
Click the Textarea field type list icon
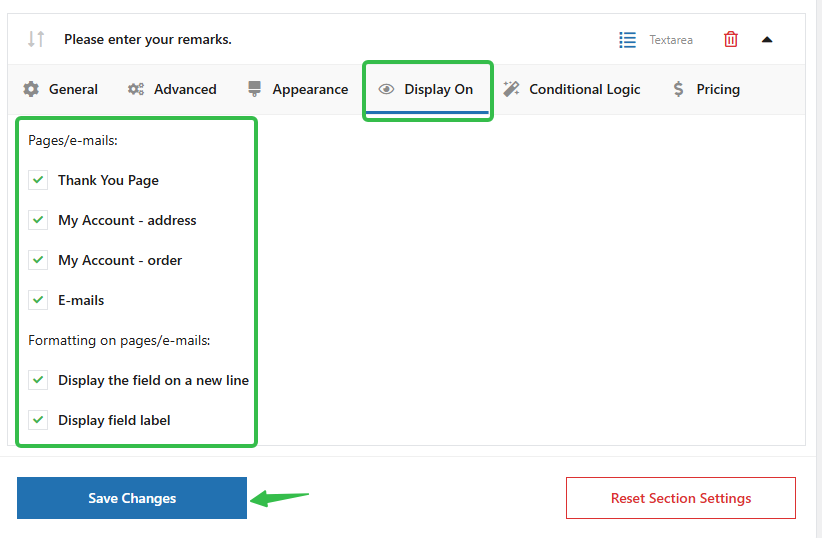(x=627, y=40)
